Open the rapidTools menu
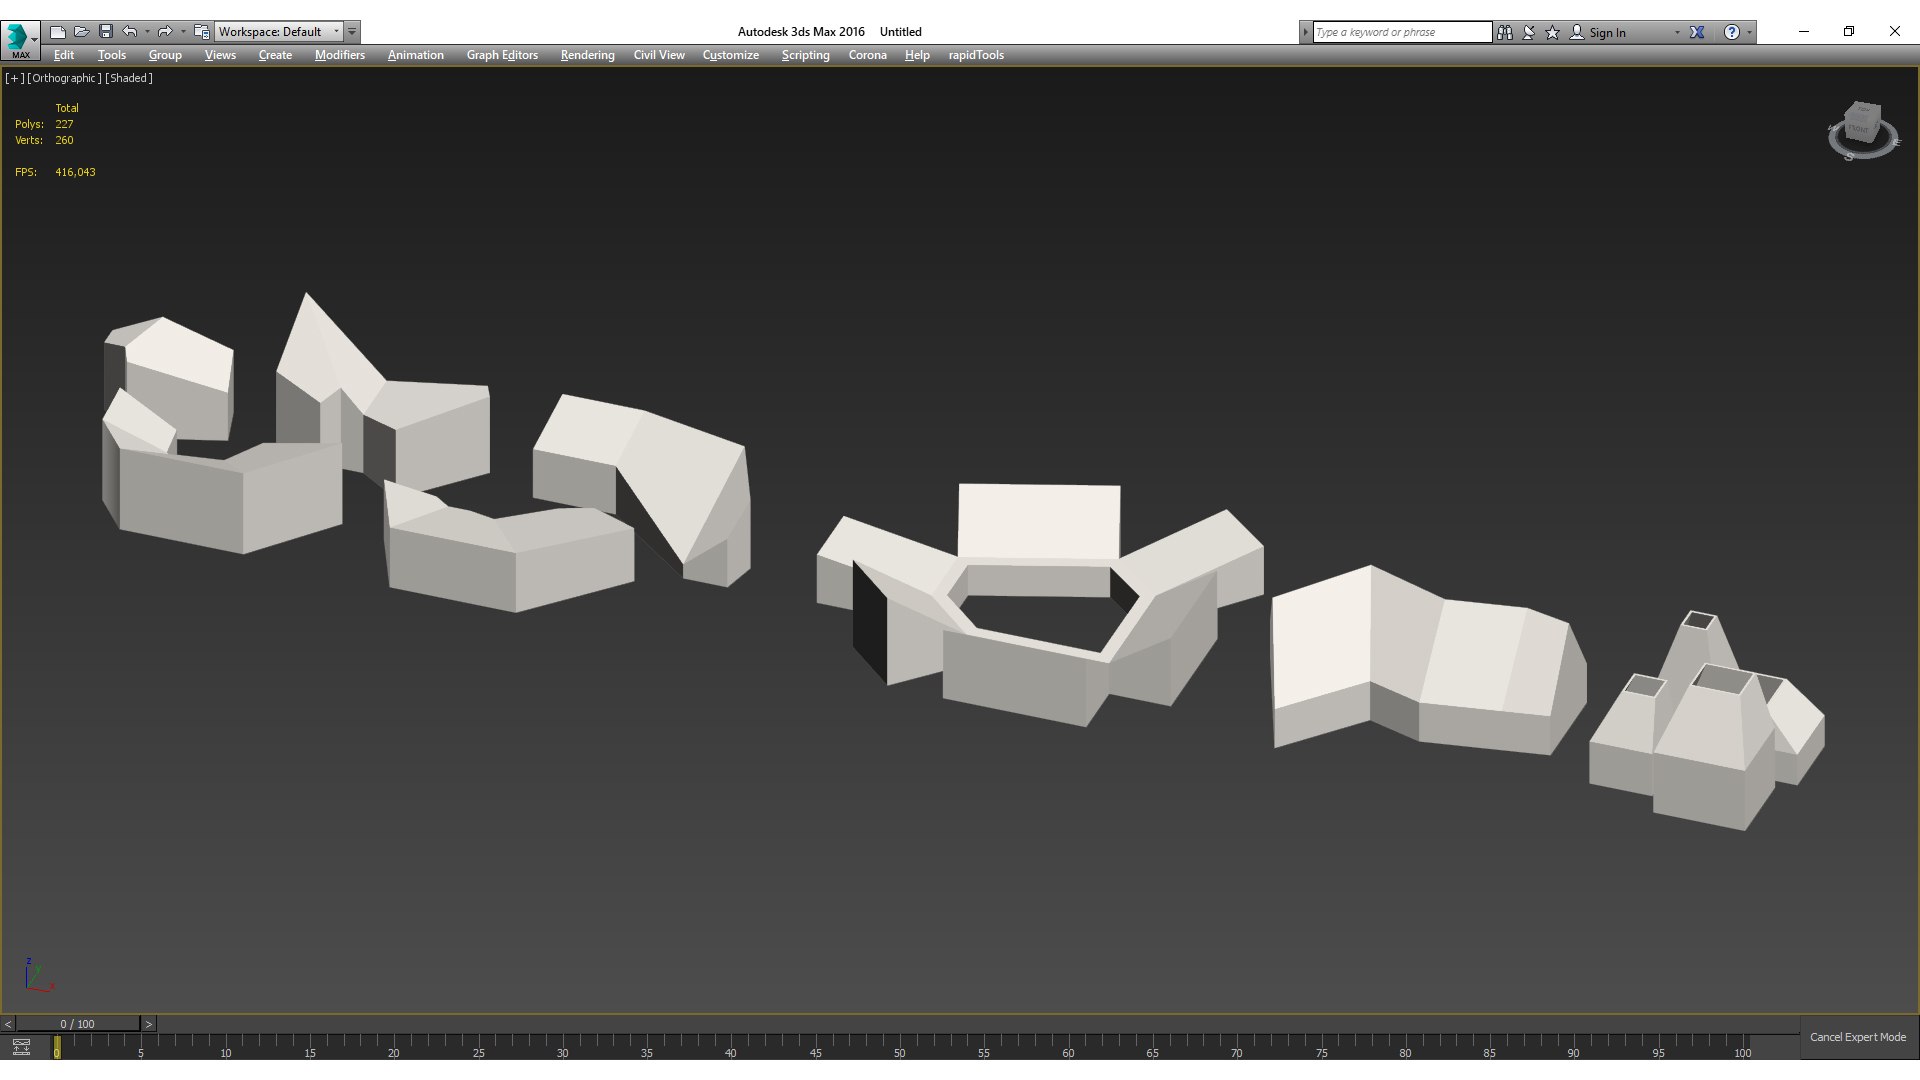The image size is (1920, 1080). pos(976,55)
